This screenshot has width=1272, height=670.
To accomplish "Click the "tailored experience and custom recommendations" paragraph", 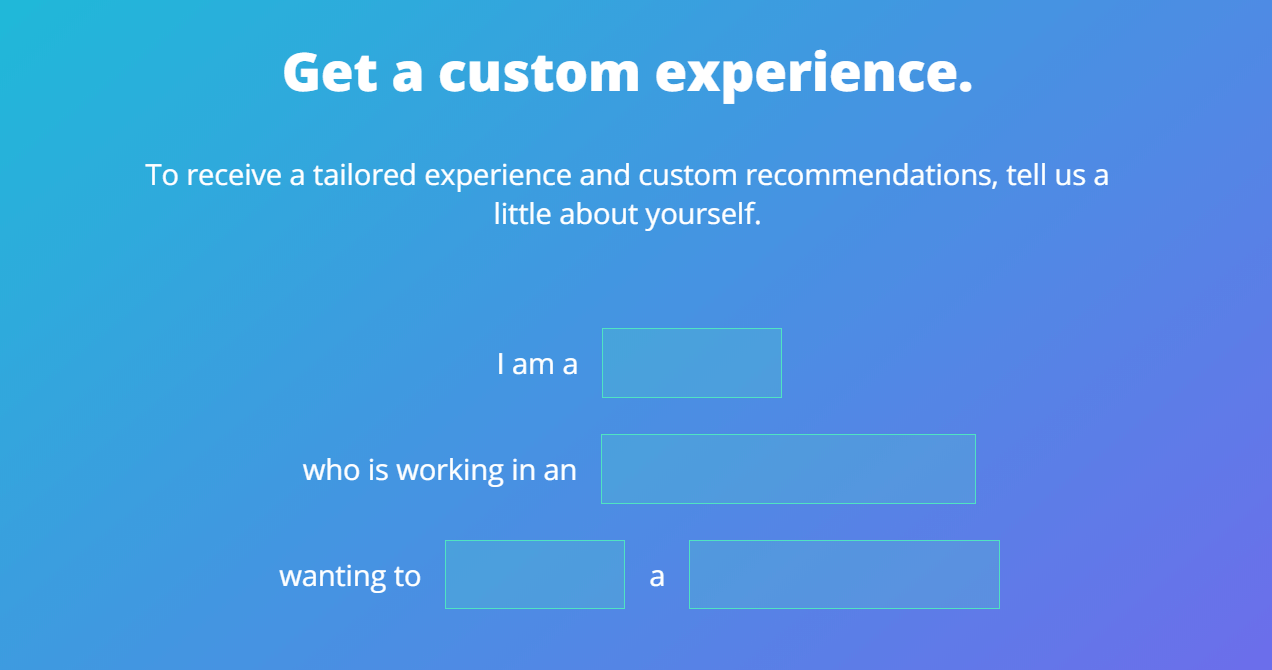I will [x=628, y=194].
